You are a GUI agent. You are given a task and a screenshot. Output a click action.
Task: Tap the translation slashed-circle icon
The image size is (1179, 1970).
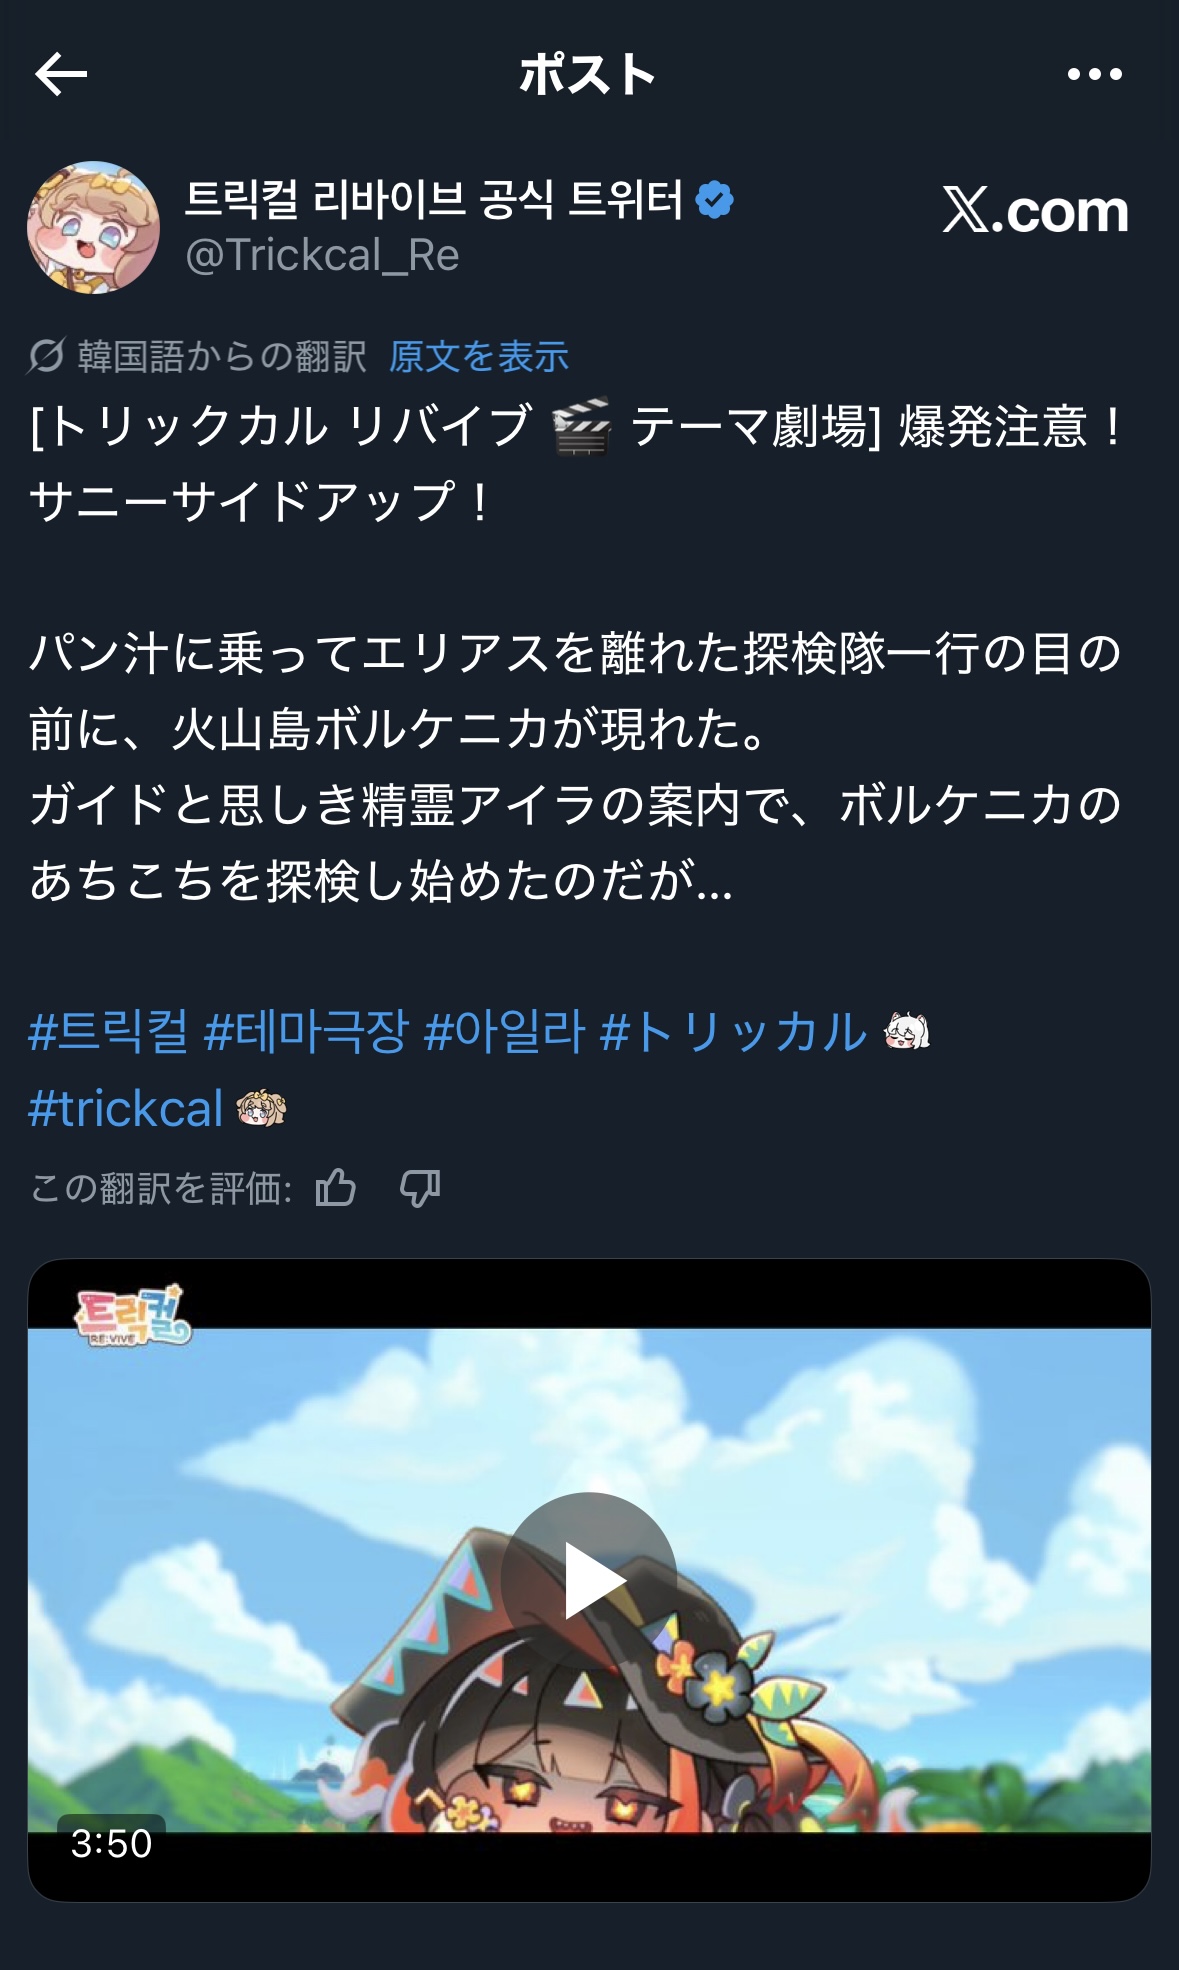(46, 356)
